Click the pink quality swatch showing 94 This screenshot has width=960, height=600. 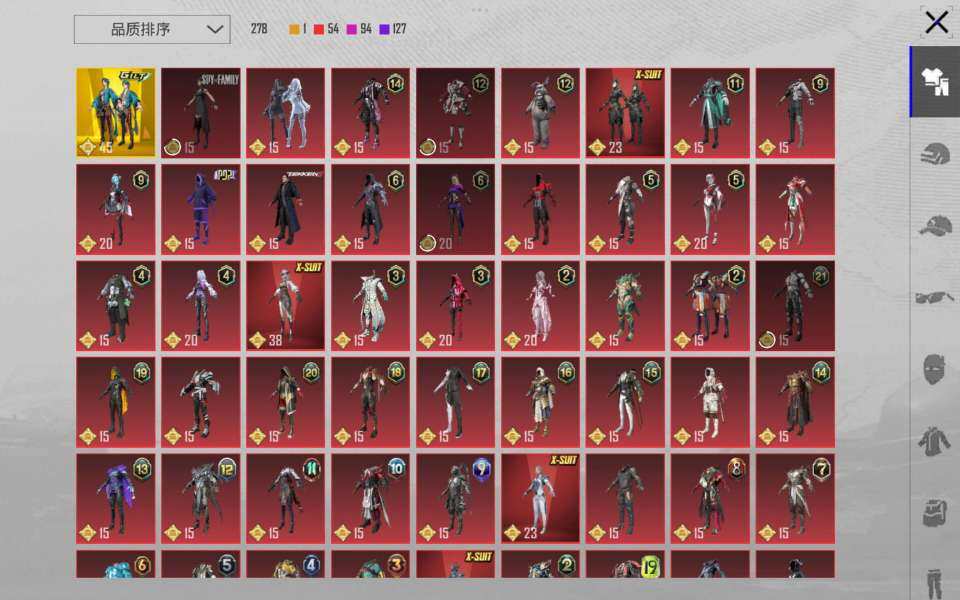pyautogui.click(x=352, y=29)
